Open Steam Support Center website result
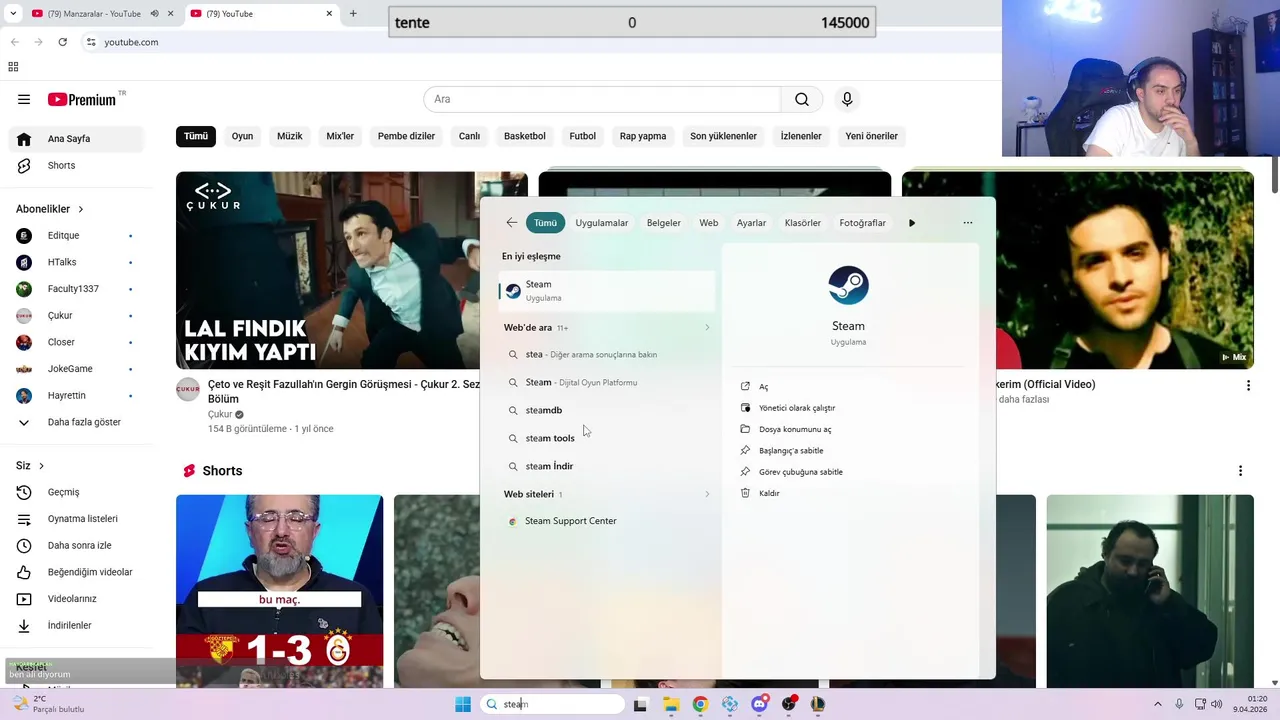This screenshot has height=720, width=1280. point(607,521)
